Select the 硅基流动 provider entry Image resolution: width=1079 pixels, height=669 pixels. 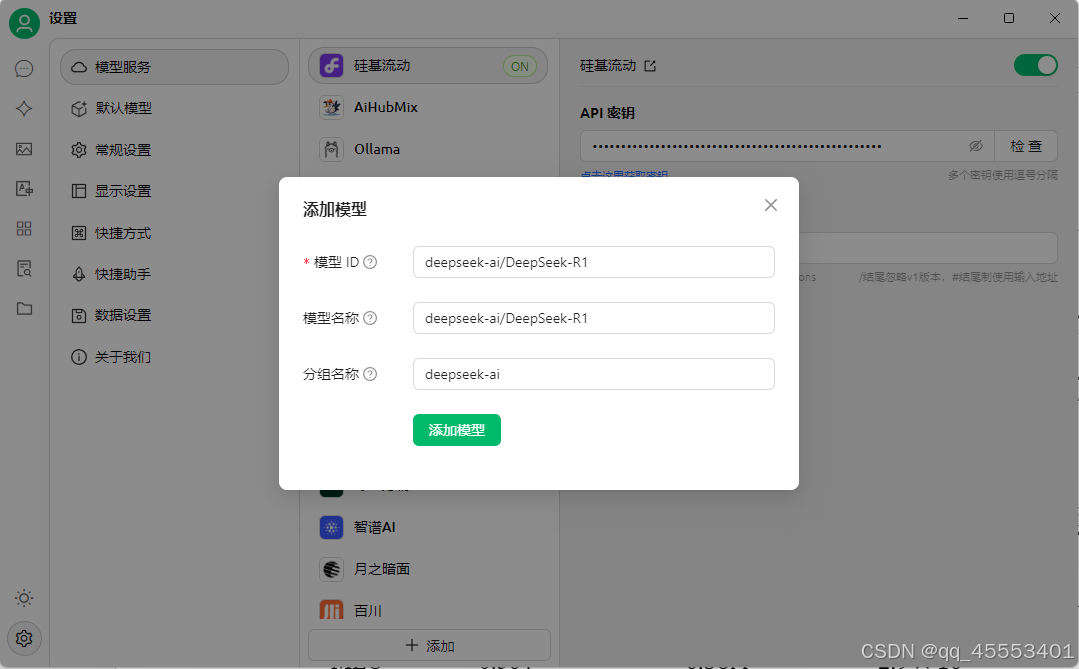pyautogui.click(x=428, y=65)
